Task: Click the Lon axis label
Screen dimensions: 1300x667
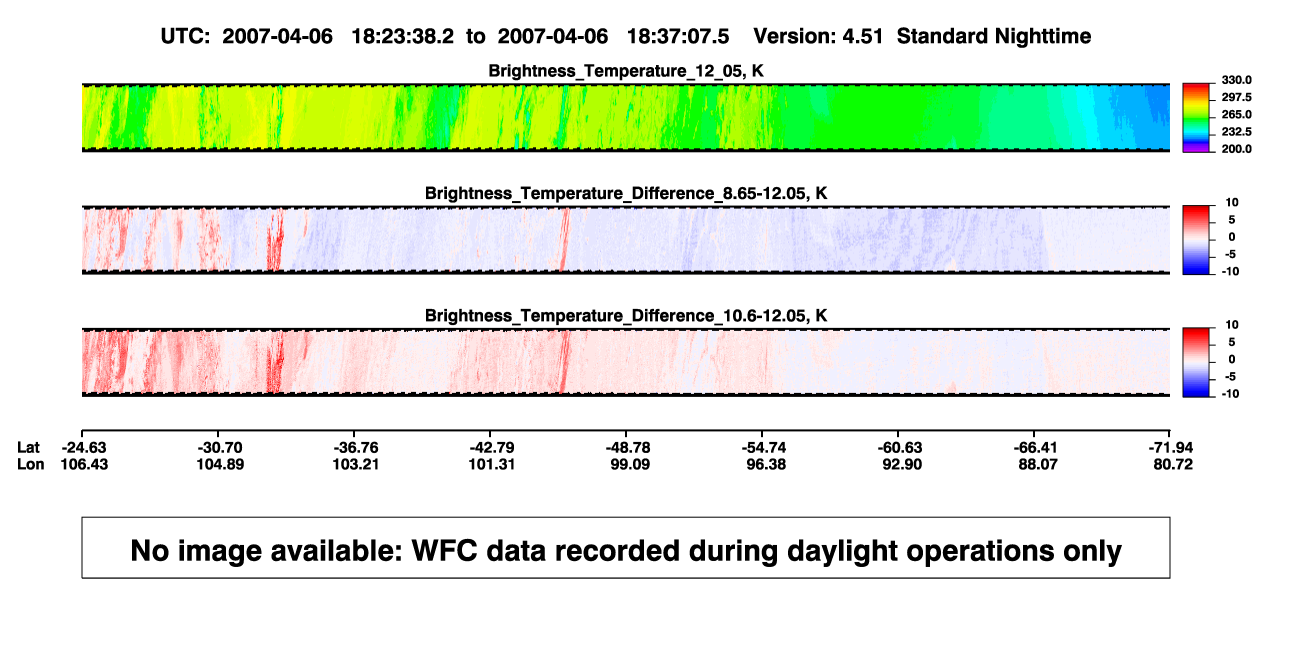Action: tap(30, 464)
